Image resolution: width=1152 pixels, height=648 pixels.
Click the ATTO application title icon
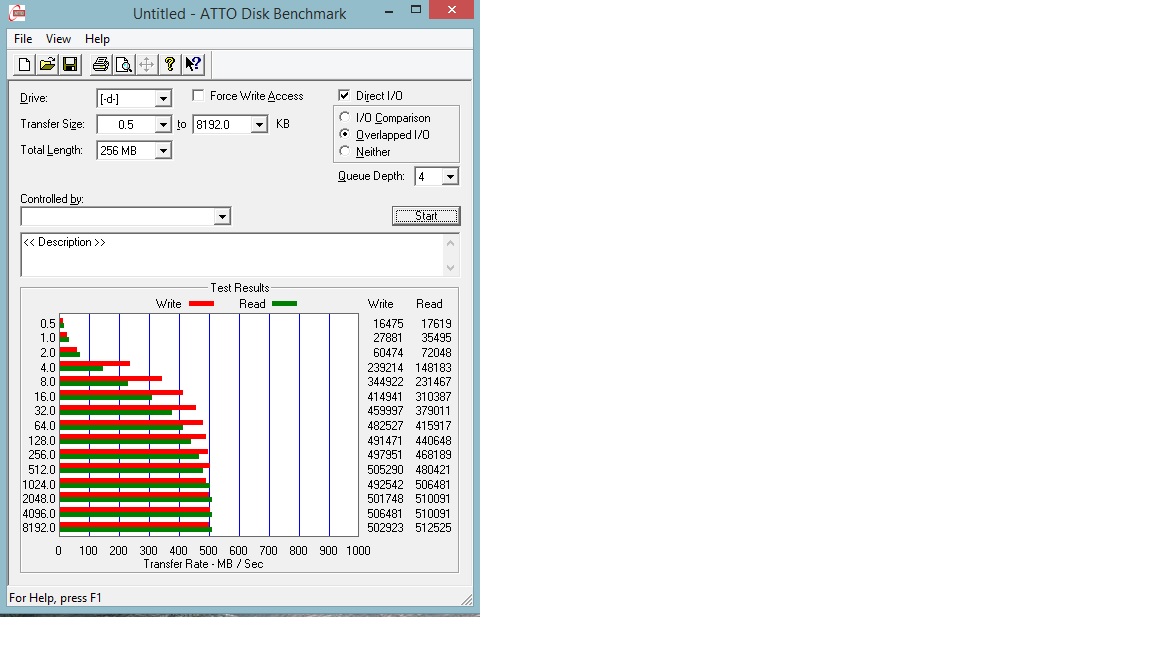point(18,12)
